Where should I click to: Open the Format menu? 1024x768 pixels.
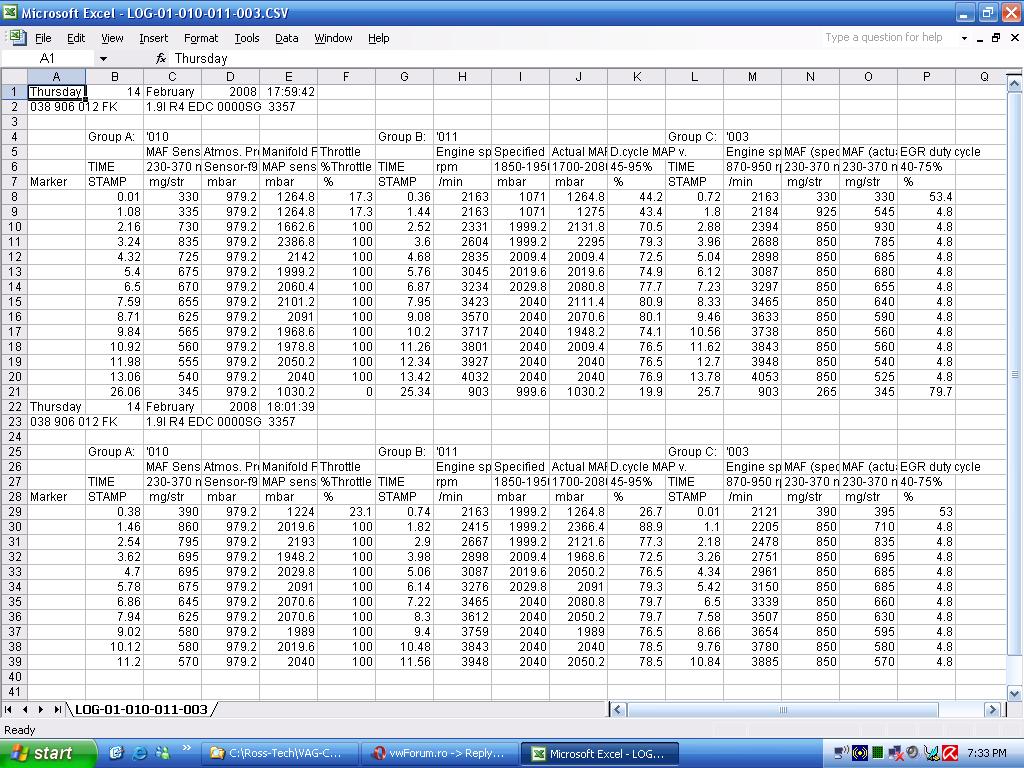[x=200, y=38]
